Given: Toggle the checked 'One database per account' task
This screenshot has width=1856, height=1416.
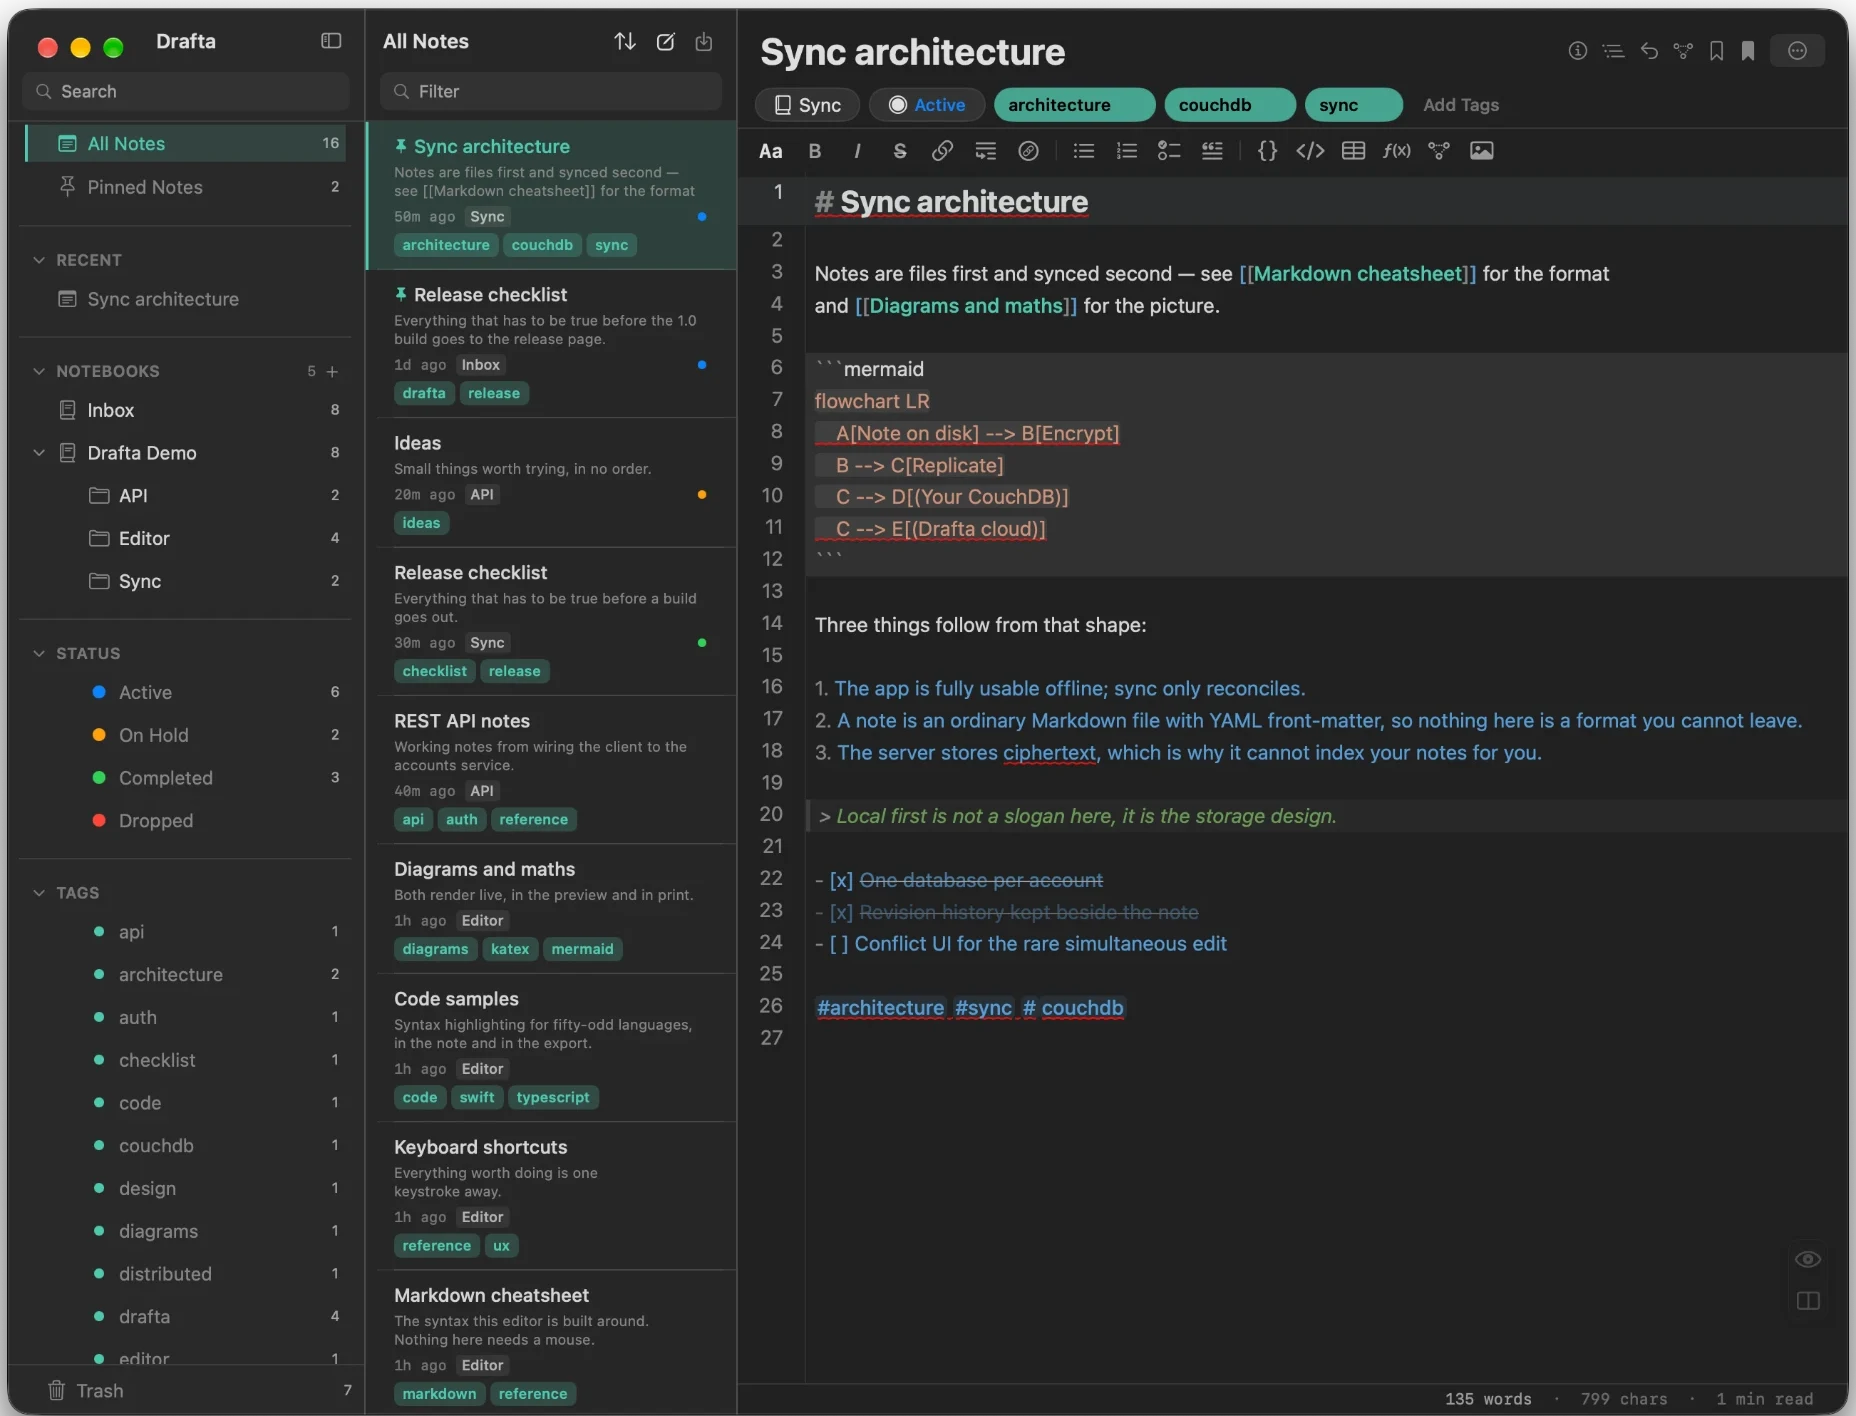Looking at the screenshot, I should pyautogui.click(x=841, y=880).
